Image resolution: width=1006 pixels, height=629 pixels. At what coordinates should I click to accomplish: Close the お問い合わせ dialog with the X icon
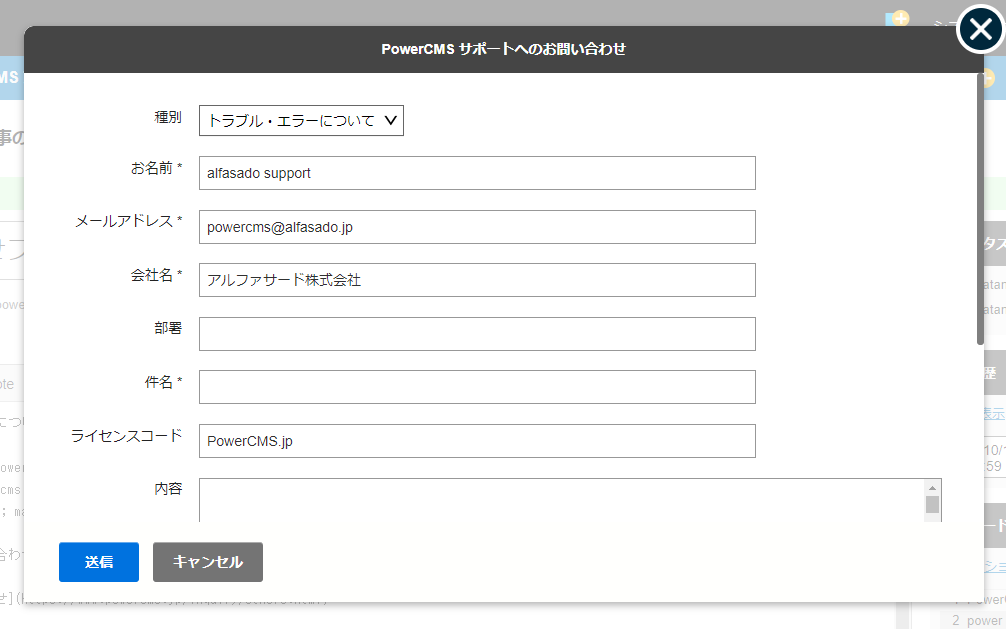pyautogui.click(x=978, y=29)
